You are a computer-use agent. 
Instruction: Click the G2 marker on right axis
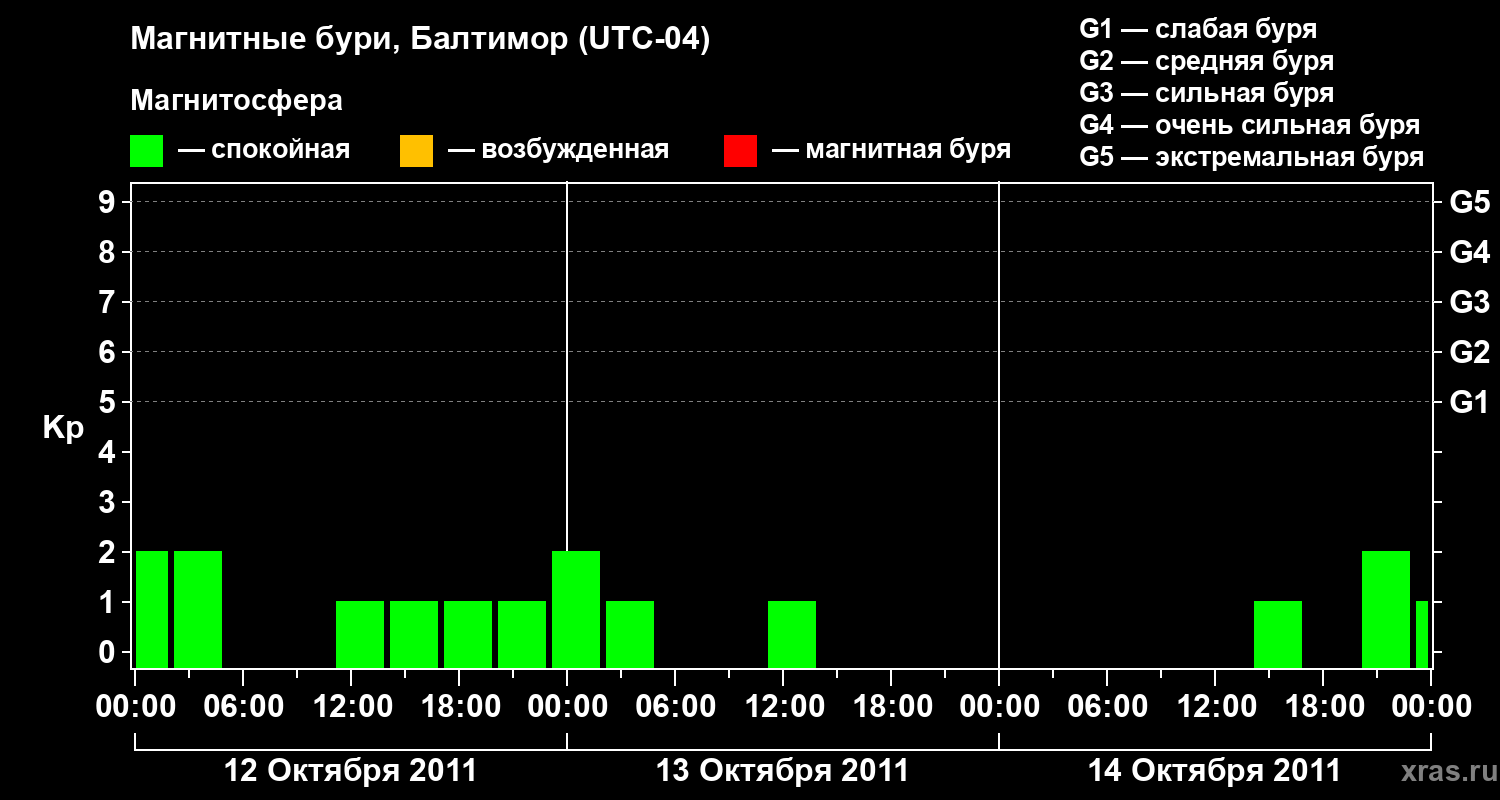click(1470, 352)
